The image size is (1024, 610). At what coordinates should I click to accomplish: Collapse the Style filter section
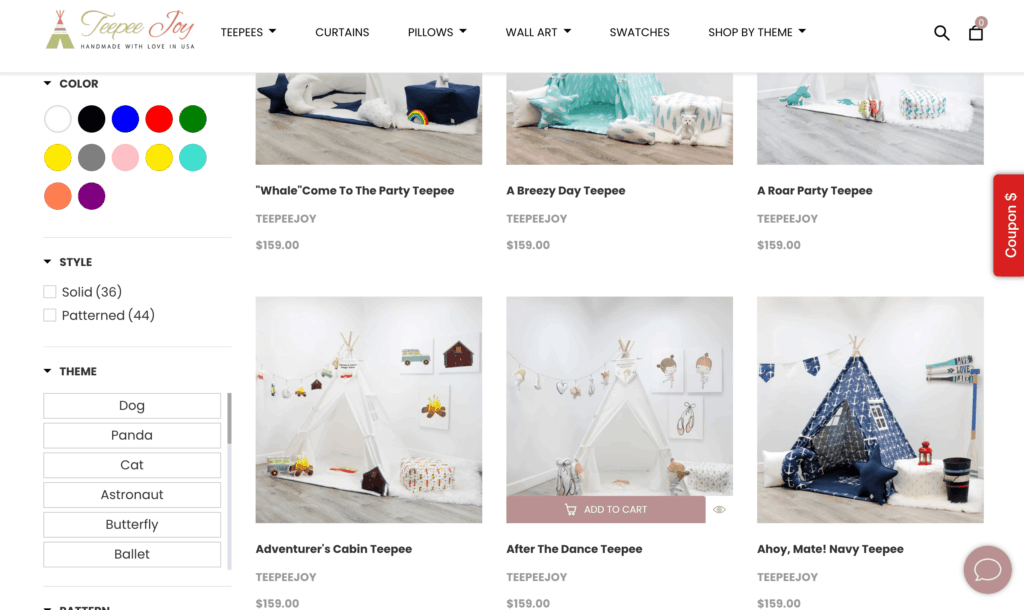48,262
